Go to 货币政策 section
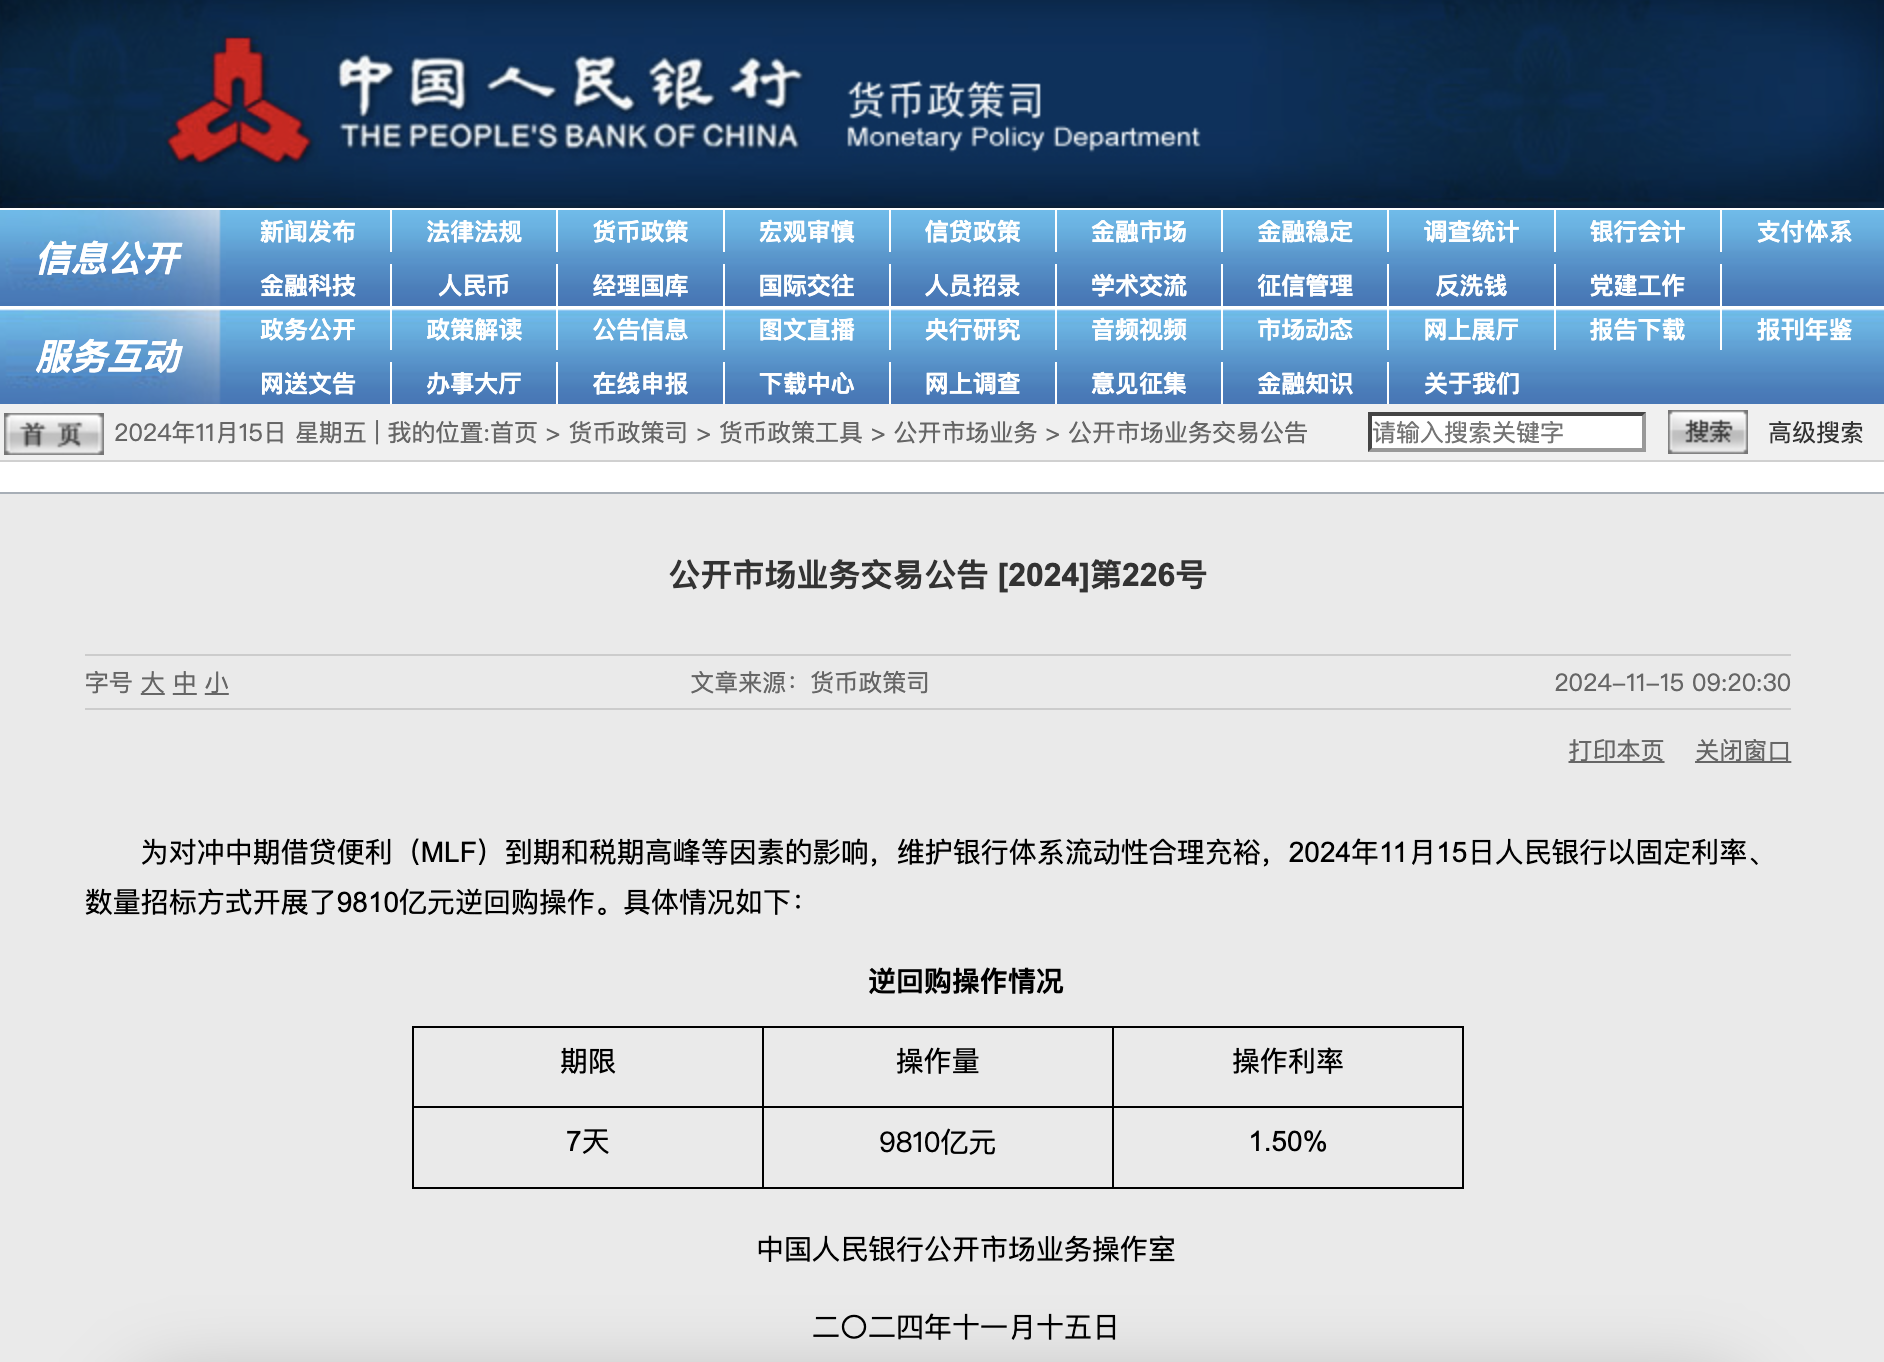The width and height of the screenshot is (1884, 1362). pos(640,232)
